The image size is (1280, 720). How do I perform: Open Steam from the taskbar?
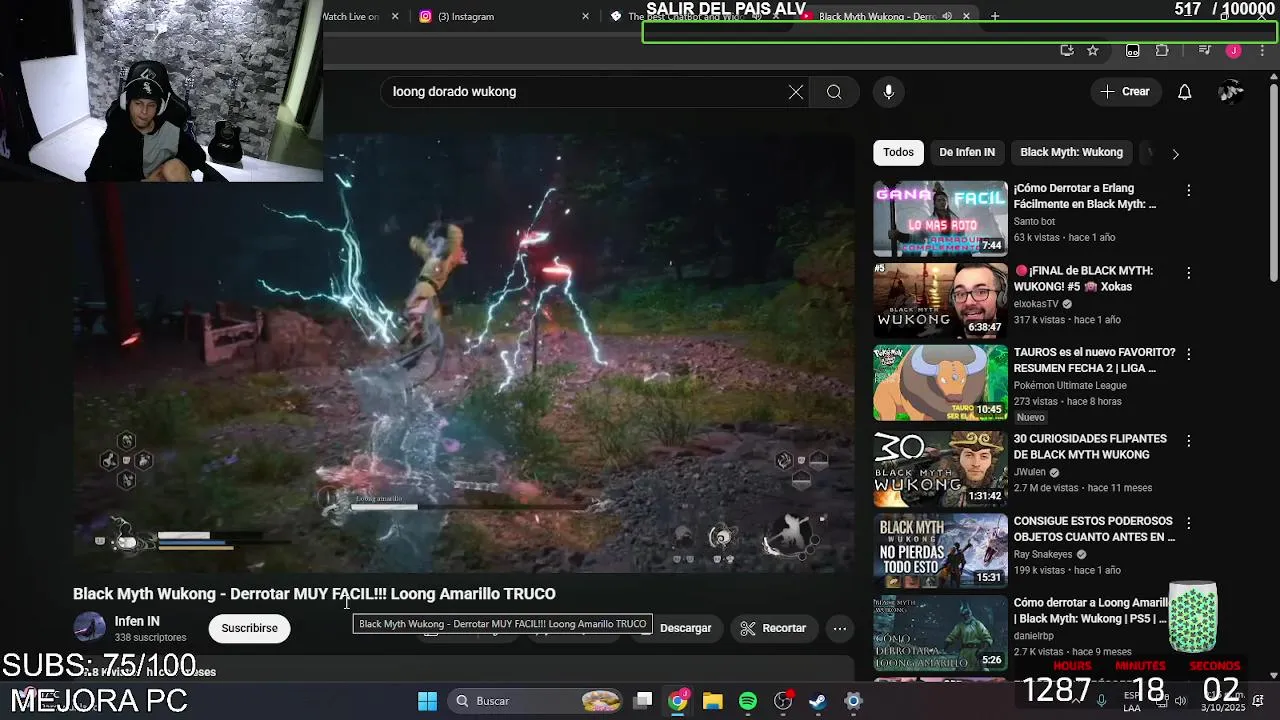tap(818, 701)
